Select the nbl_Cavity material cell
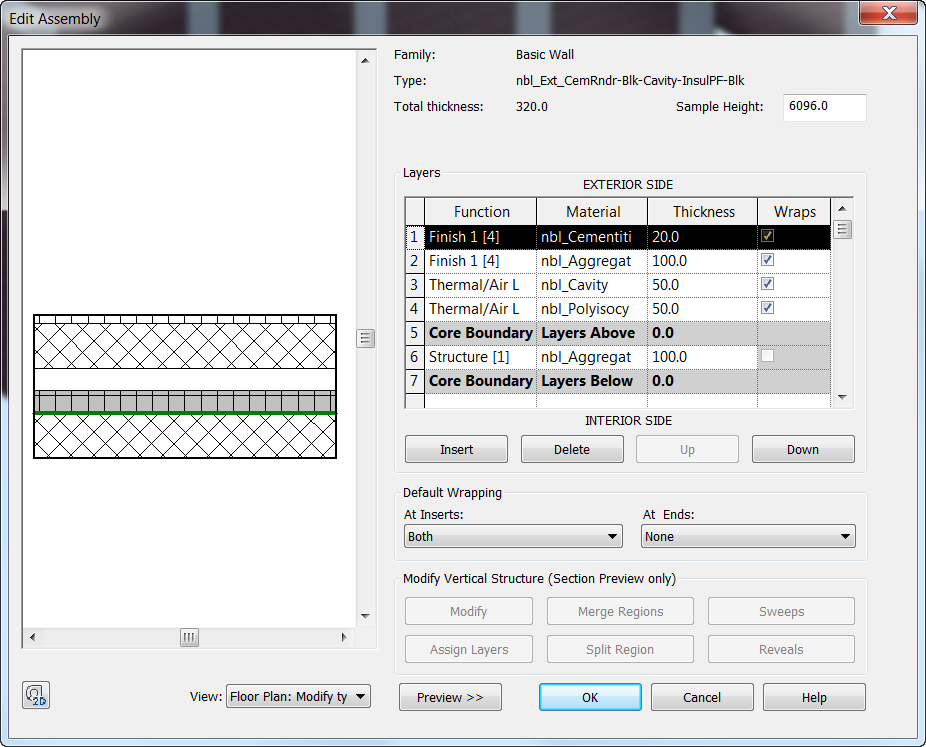The image size is (926, 747). coord(592,285)
